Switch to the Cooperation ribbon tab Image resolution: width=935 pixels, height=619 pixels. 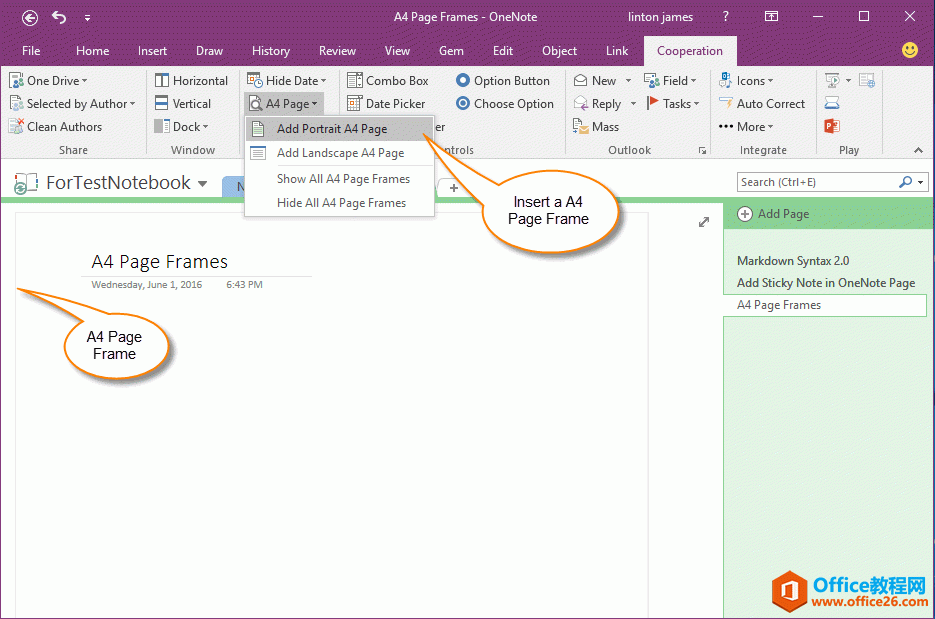690,51
